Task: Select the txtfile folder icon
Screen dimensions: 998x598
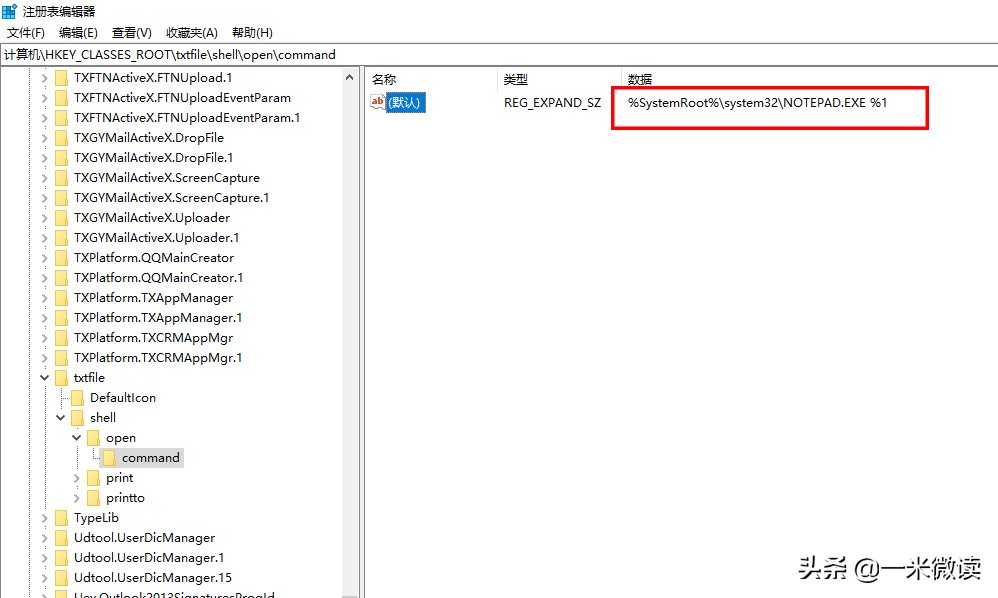Action: 61,377
